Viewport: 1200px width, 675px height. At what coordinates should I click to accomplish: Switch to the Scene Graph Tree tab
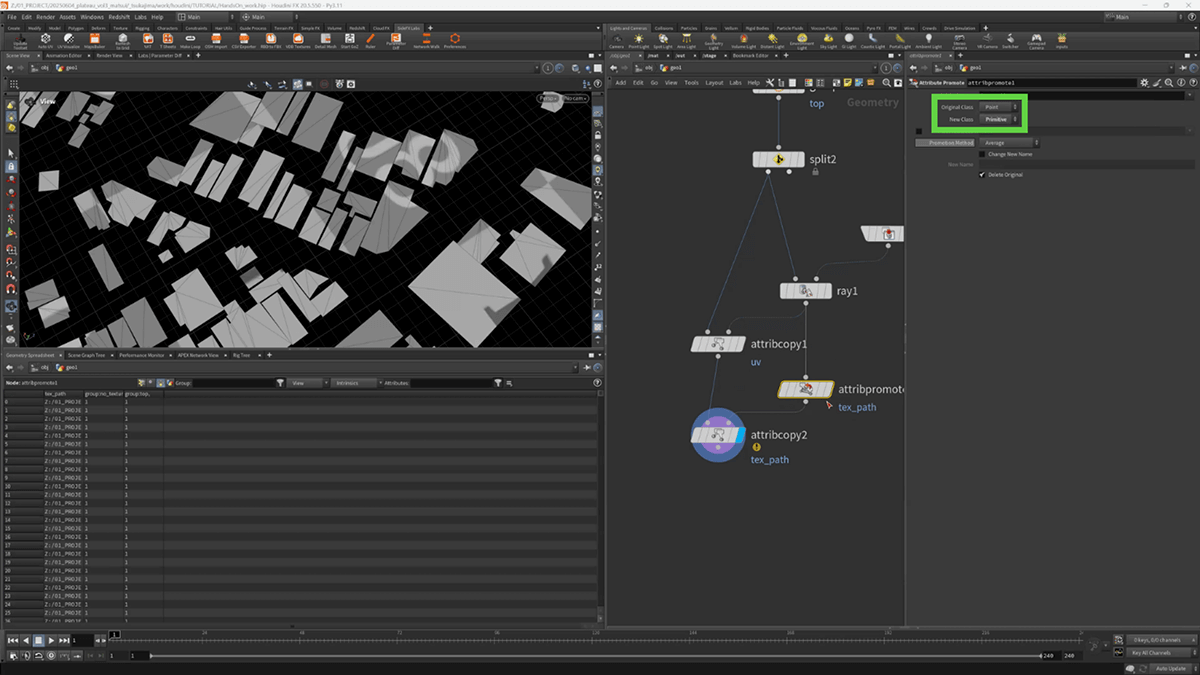pos(86,355)
